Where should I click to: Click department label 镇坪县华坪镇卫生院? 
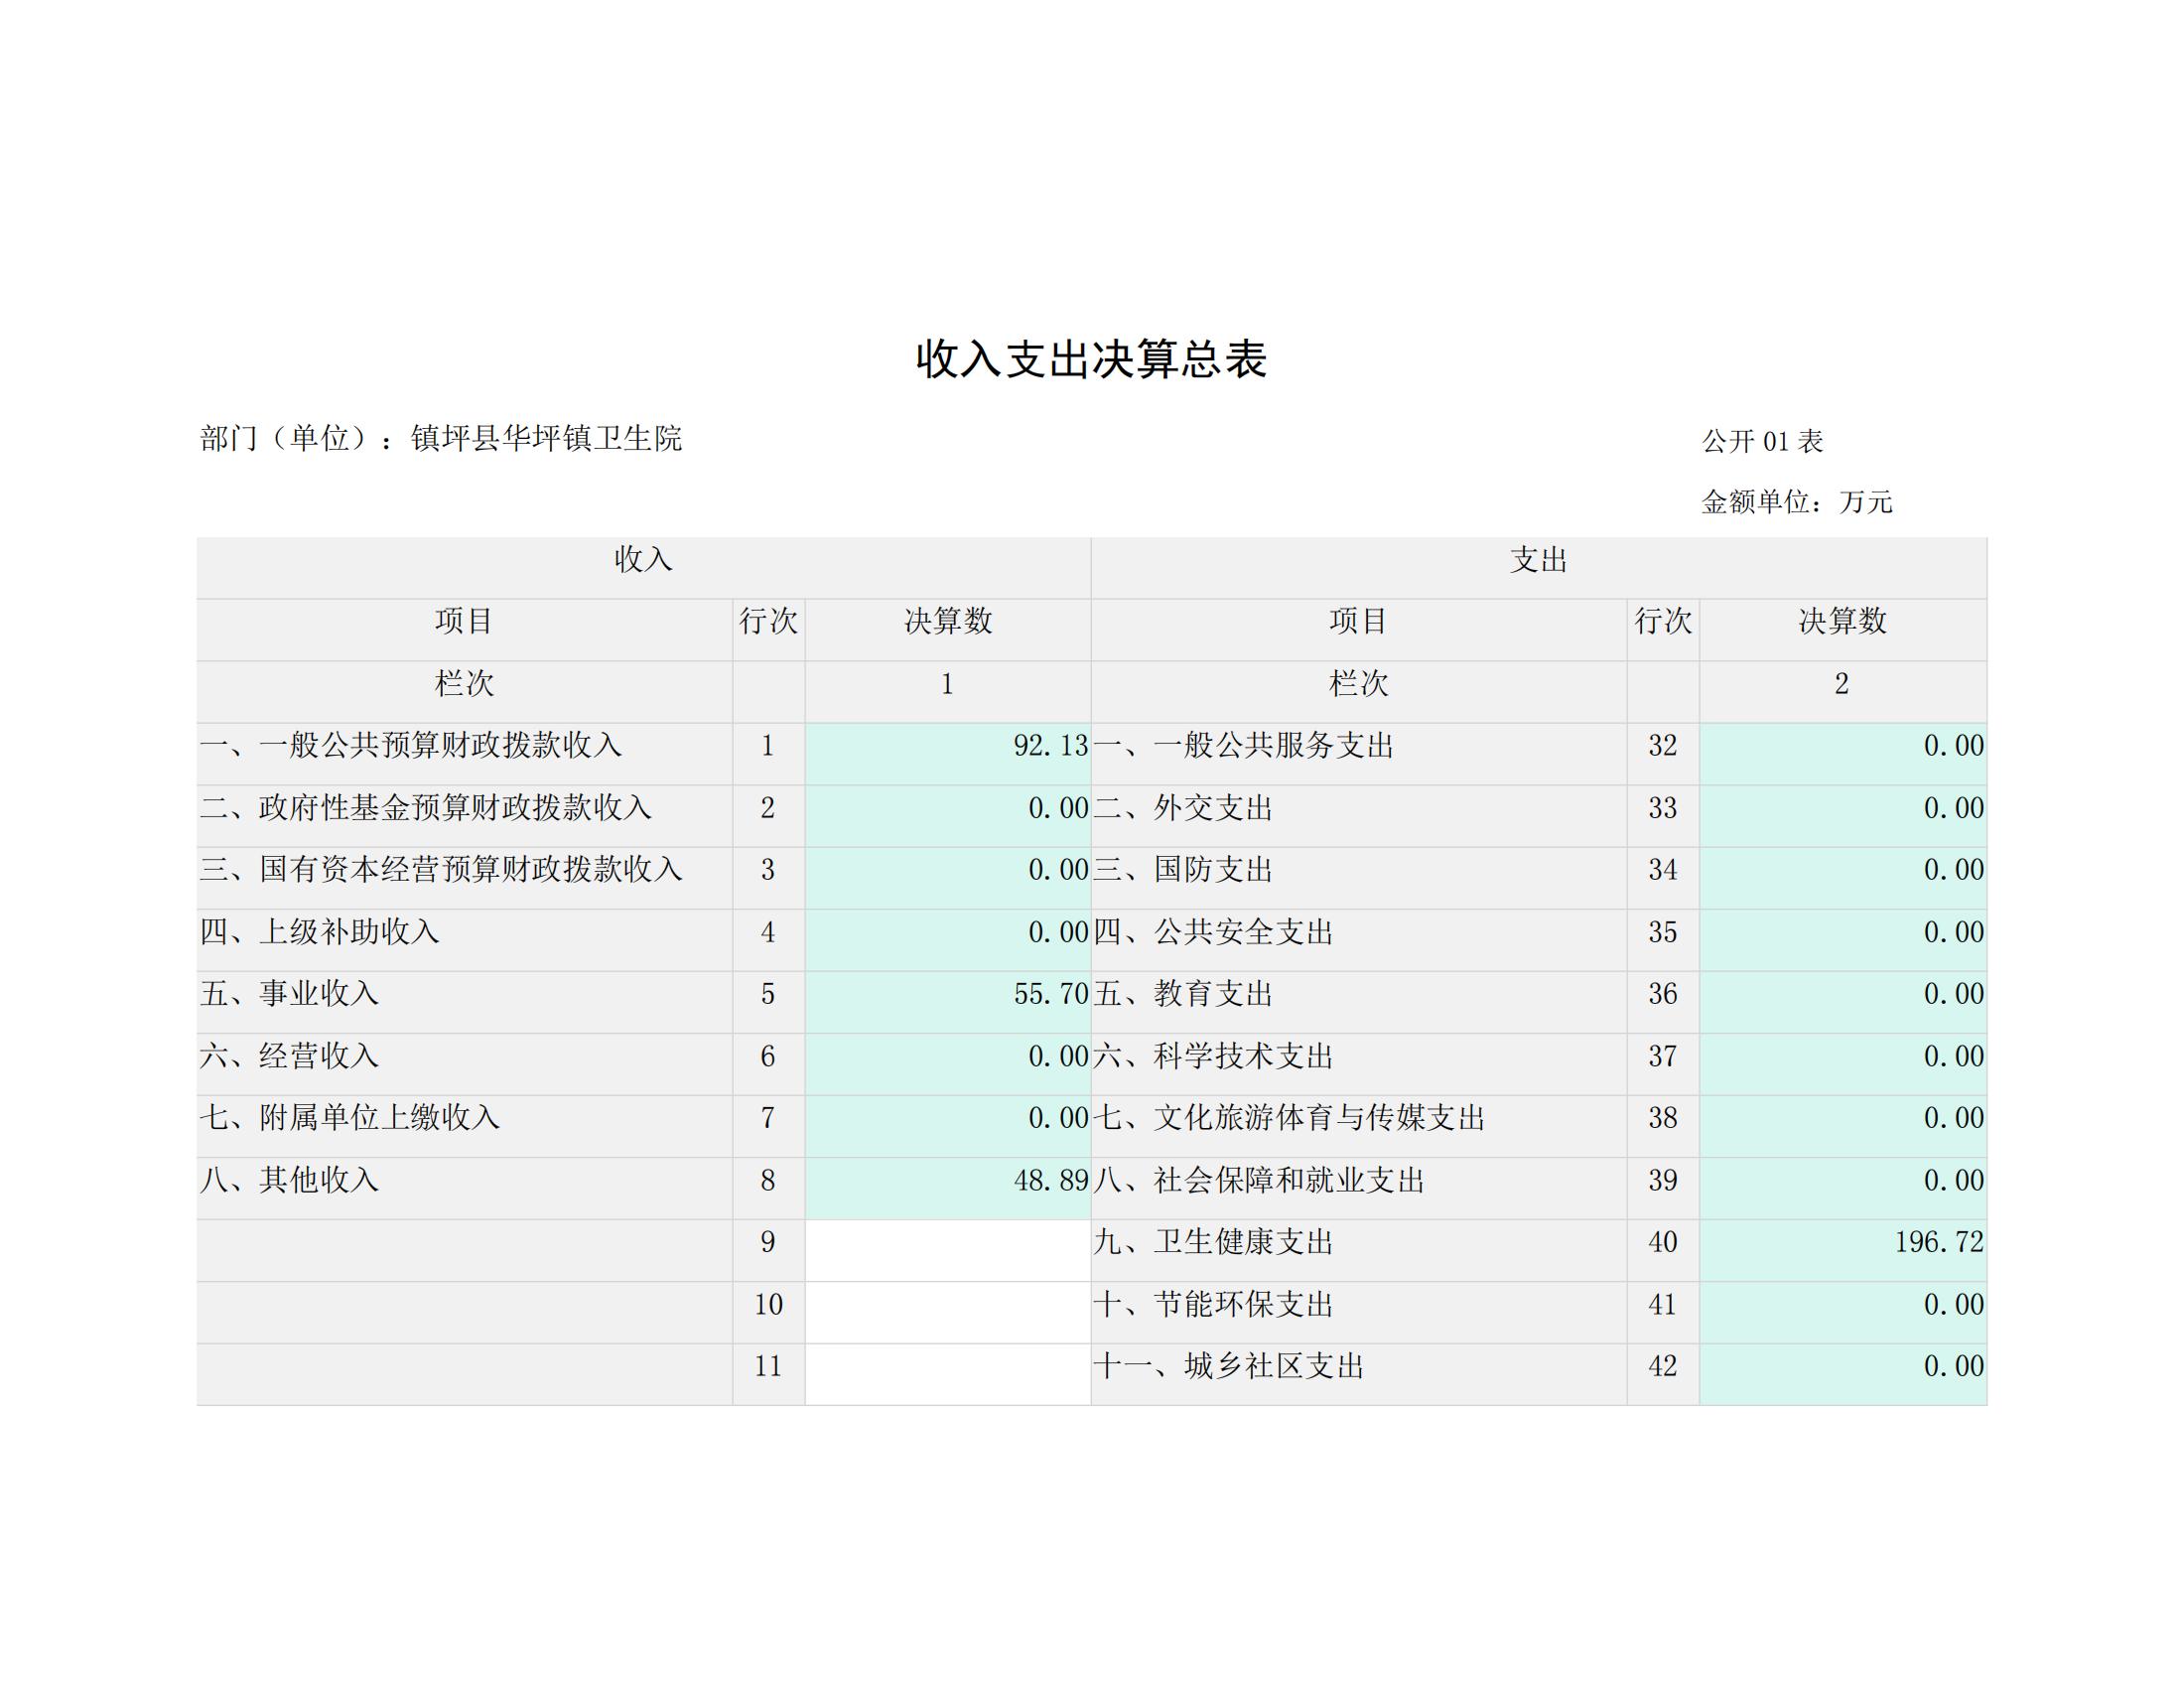pyautogui.click(x=546, y=438)
